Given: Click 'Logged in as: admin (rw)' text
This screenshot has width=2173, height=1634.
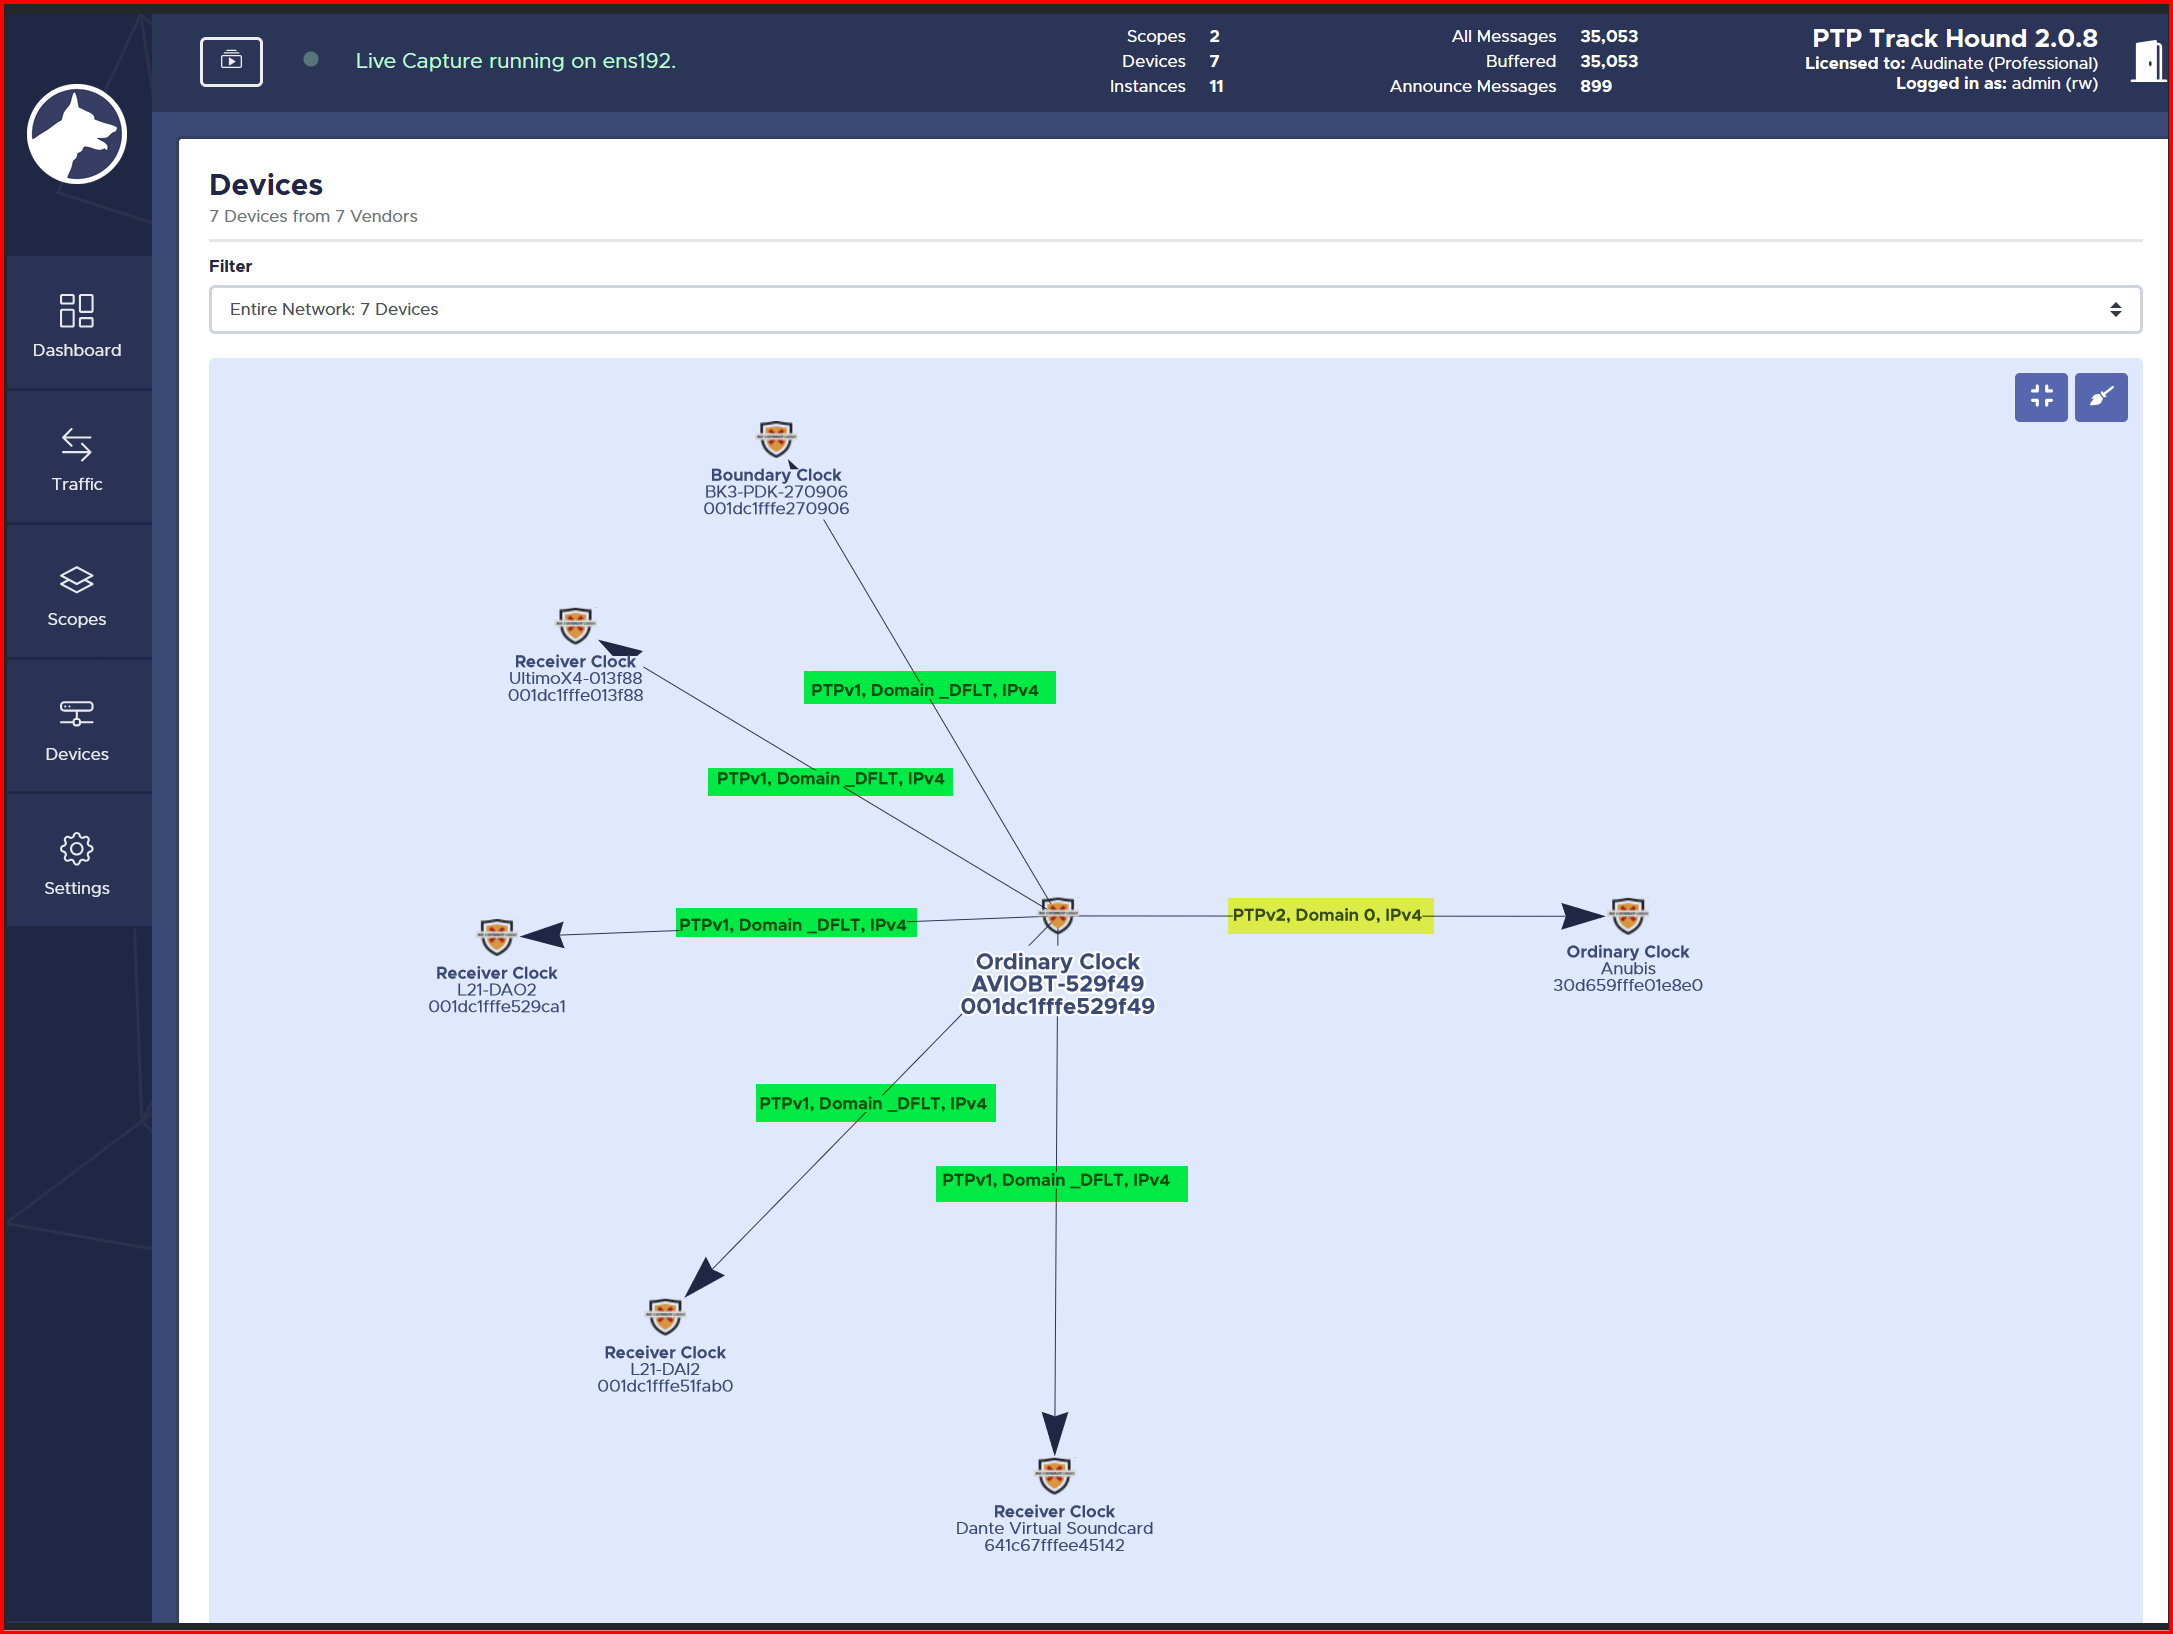Looking at the screenshot, I should 1996,83.
